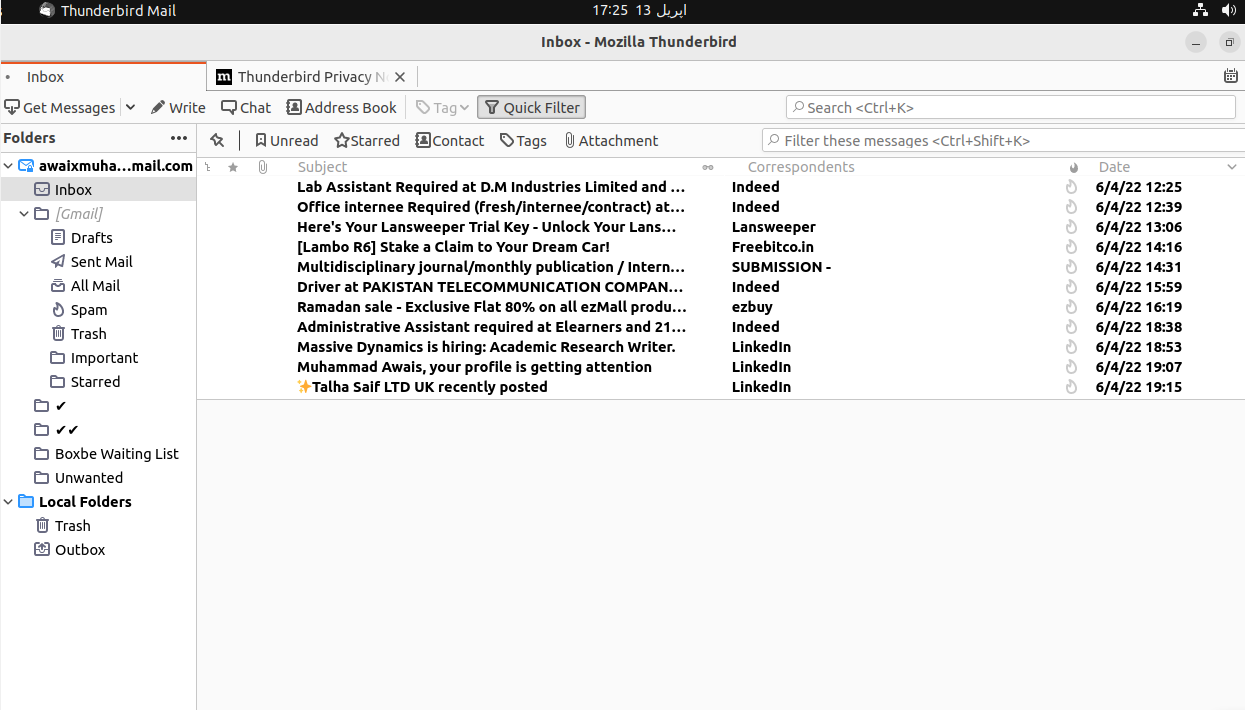
Task: Open the Gmail Trash folder
Action: click(88, 334)
